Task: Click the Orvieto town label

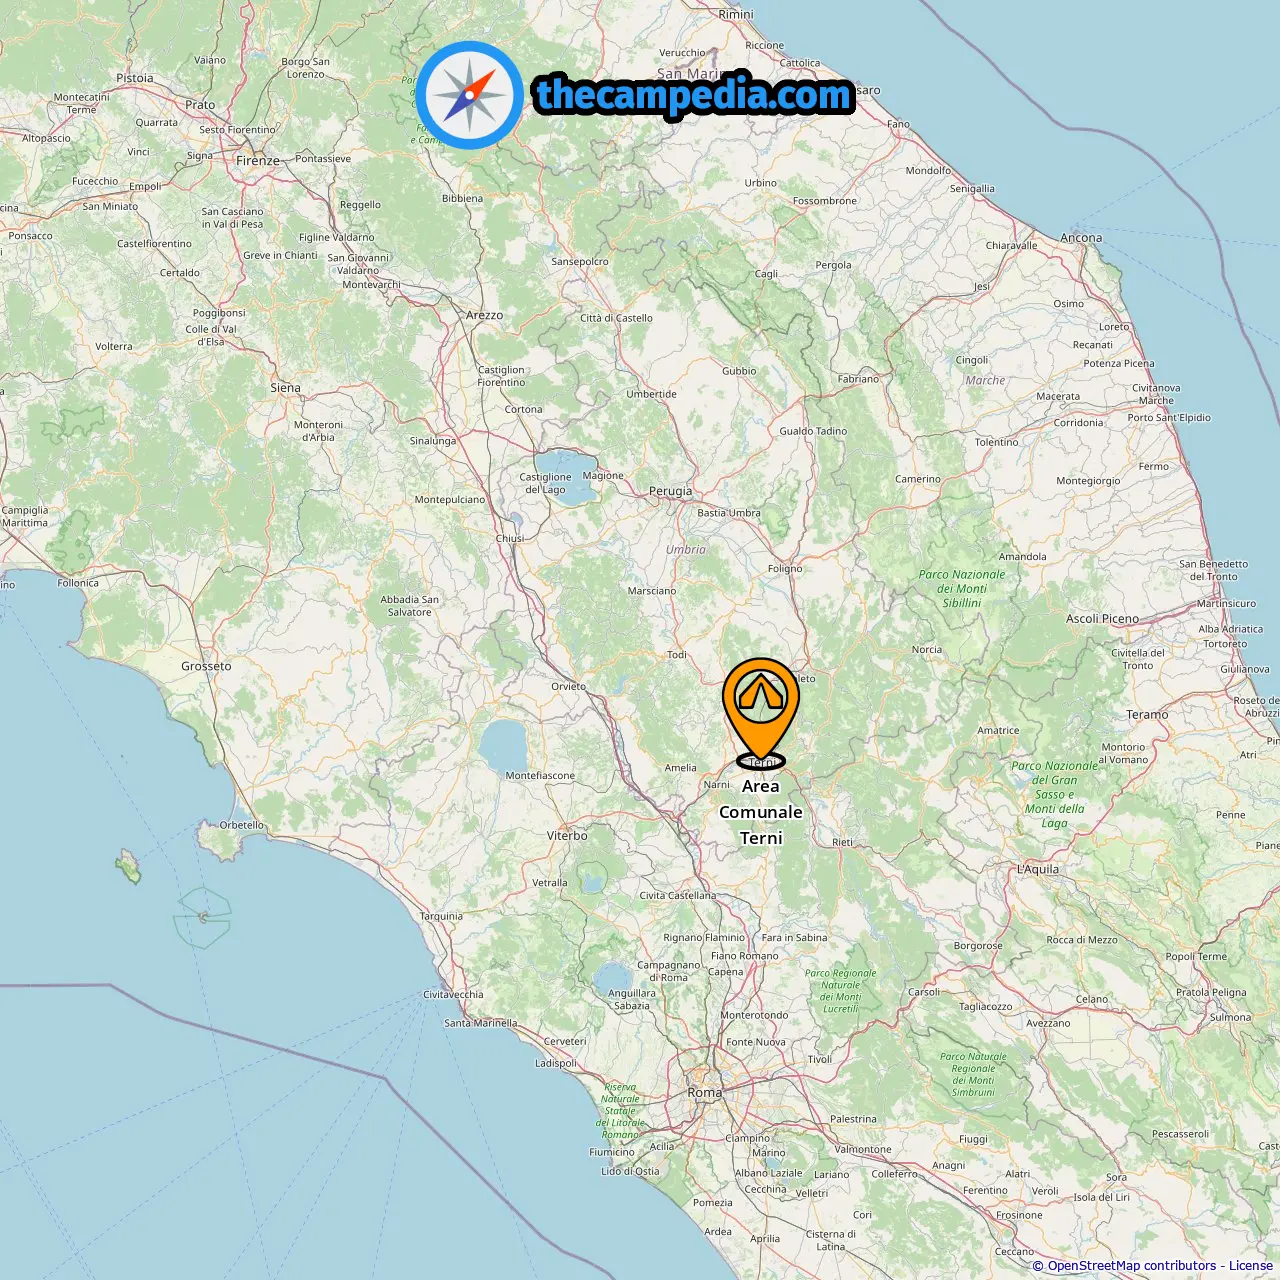Action: pyautogui.click(x=568, y=687)
